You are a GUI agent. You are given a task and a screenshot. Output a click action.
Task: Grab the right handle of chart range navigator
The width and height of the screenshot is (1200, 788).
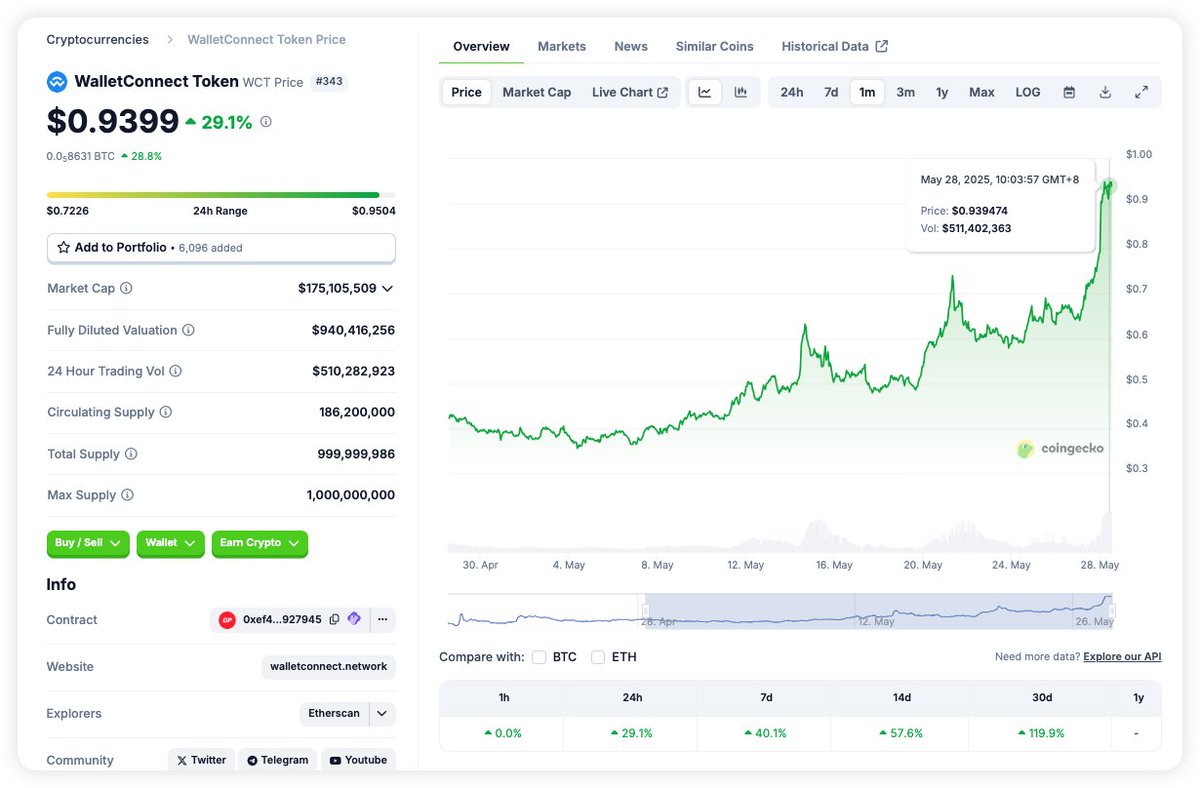[x=1112, y=610]
